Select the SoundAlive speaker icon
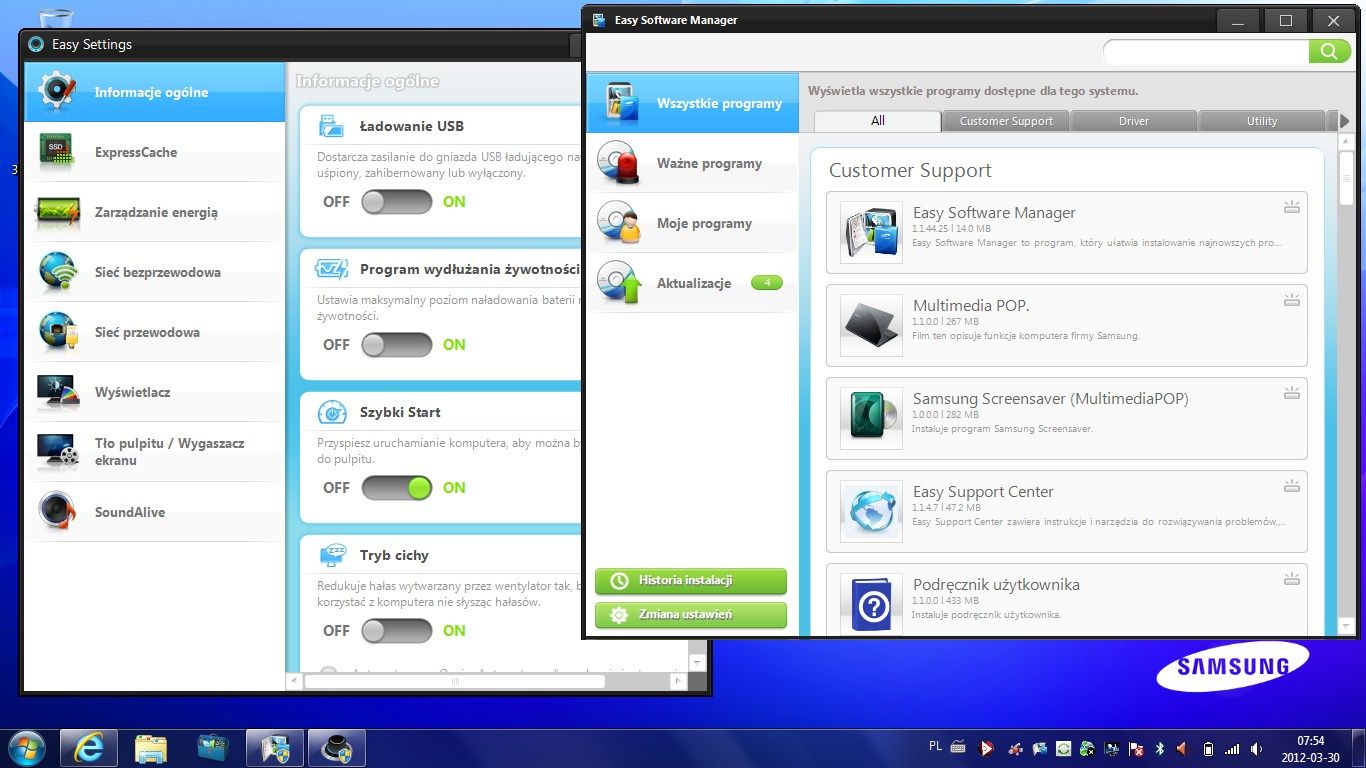The width and height of the screenshot is (1366, 768). (x=57, y=511)
